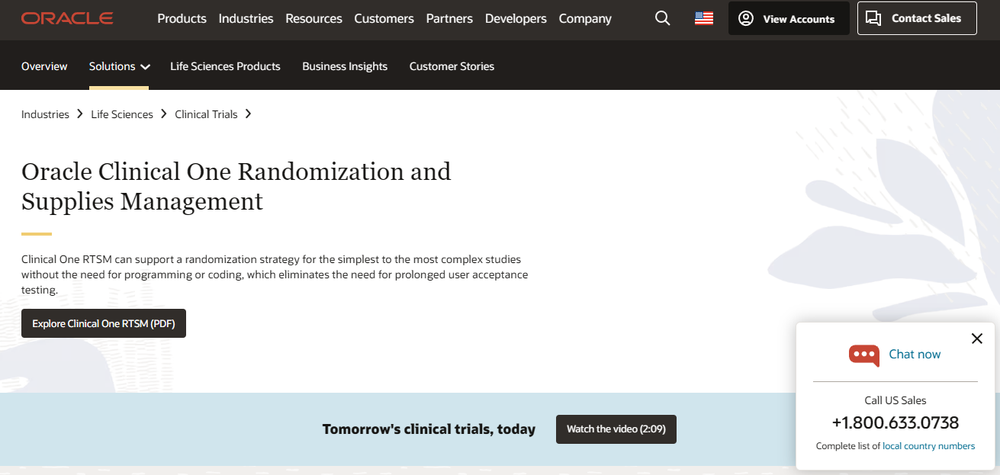The image size is (1000, 475).
Task: Open the Industries menu
Action: [x=246, y=18]
